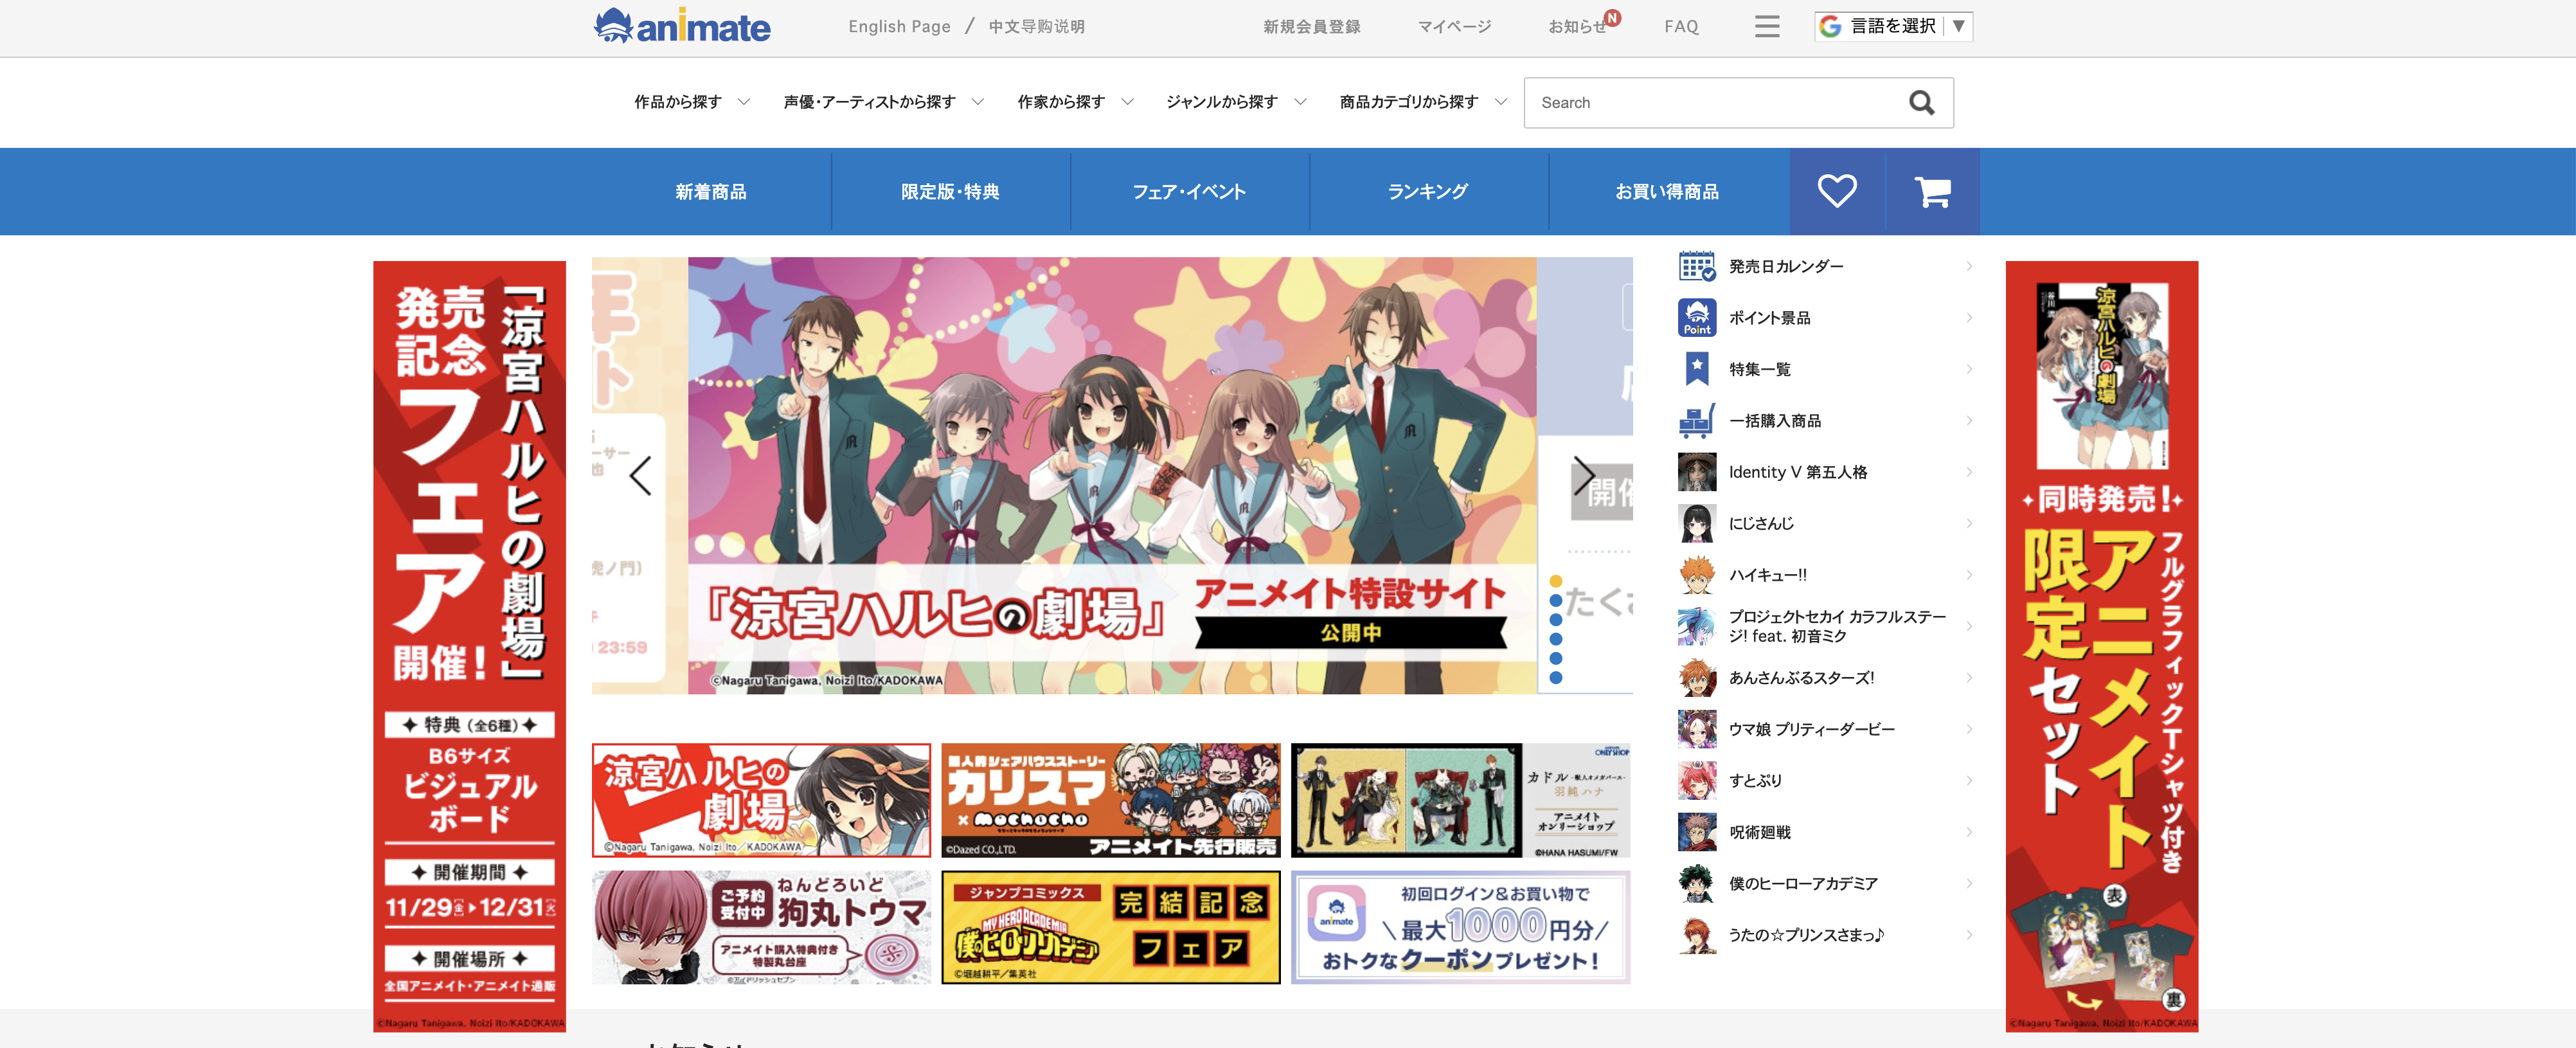Click the 呪術廻戦 character icon
This screenshot has width=2576, height=1048.
point(1697,832)
